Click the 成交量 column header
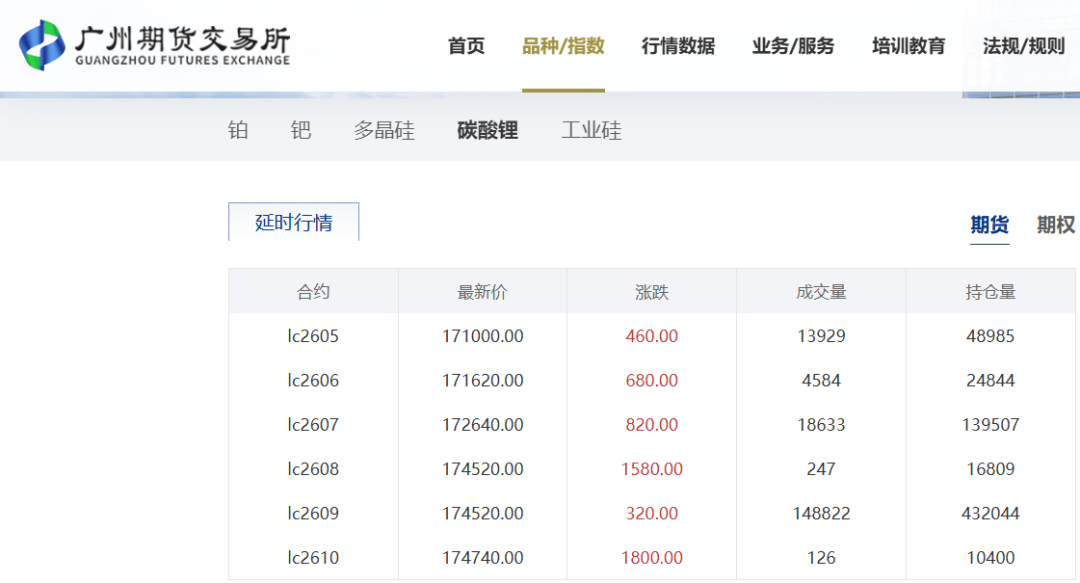The height and width of the screenshot is (583, 1080). click(x=821, y=292)
